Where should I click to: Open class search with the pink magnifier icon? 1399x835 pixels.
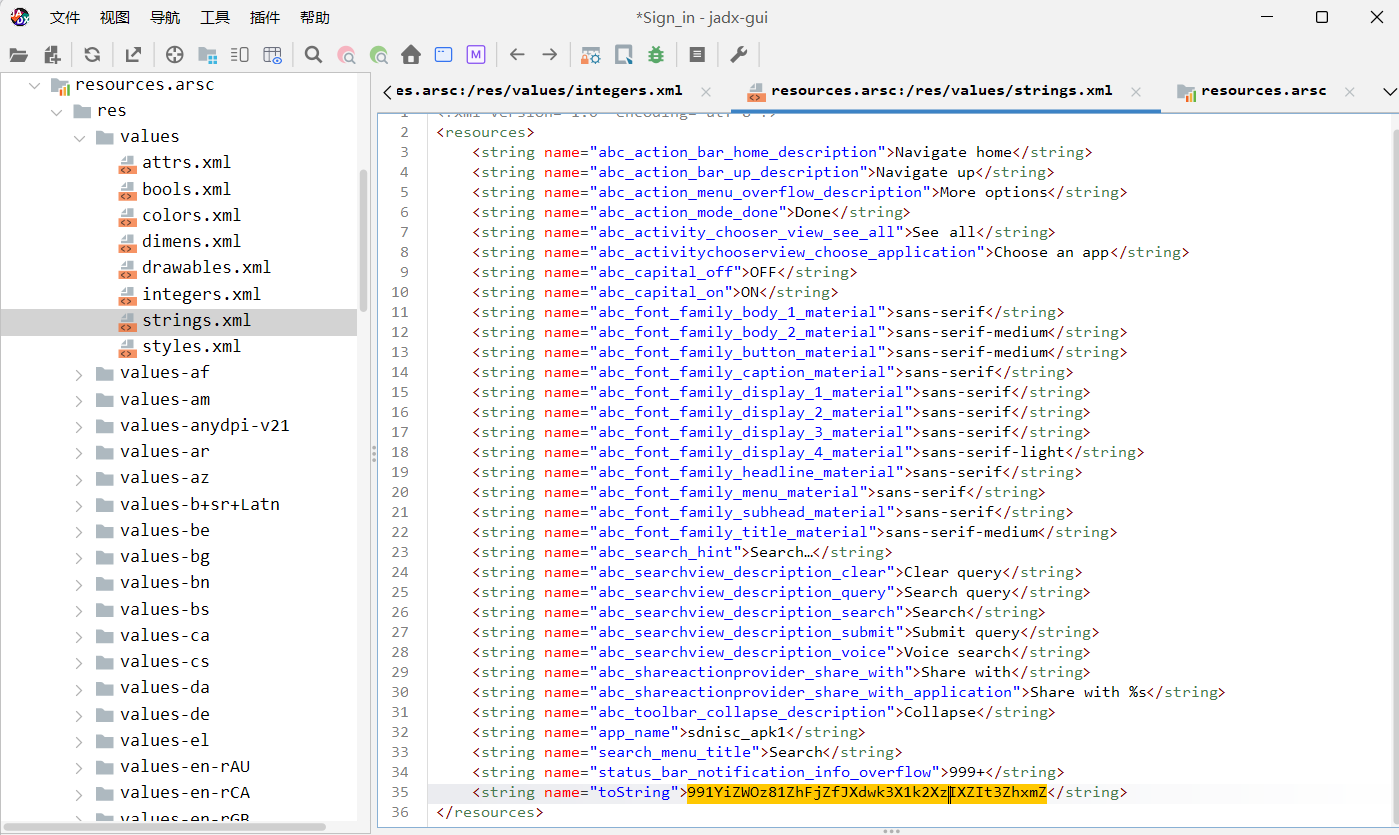[346, 55]
